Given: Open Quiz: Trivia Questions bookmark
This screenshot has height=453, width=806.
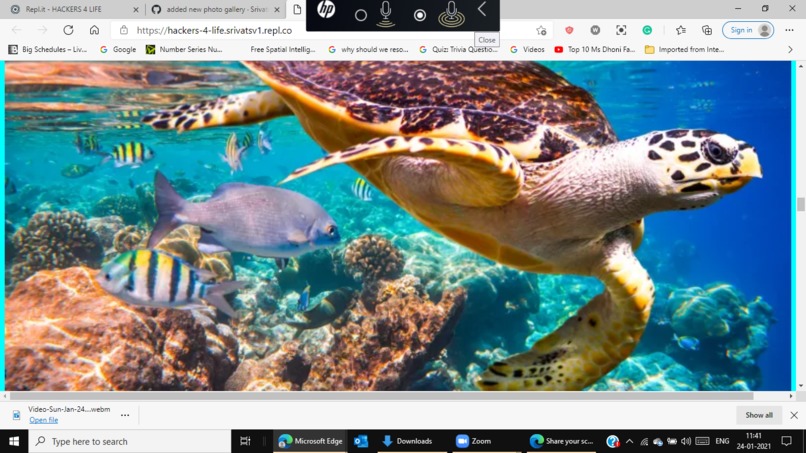Looking at the screenshot, I should click(459, 49).
